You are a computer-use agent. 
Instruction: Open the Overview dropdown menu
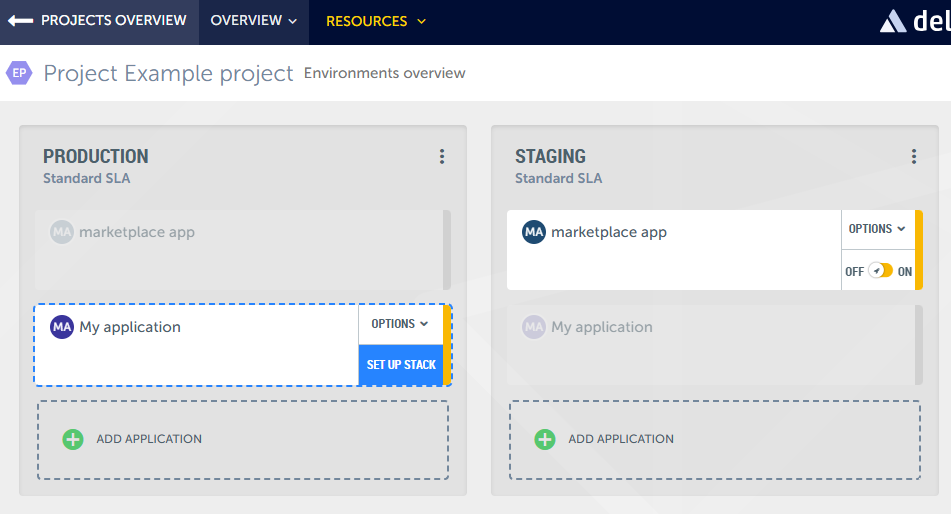tap(254, 21)
